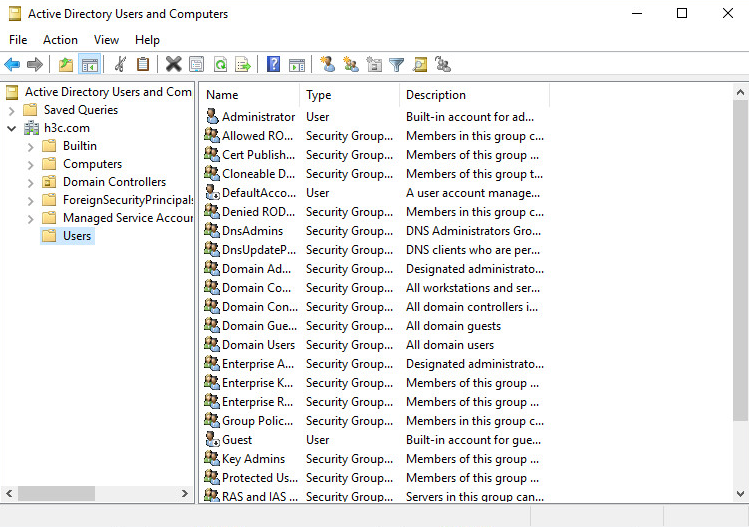Click the h3c.com domain icon

pos(32,128)
